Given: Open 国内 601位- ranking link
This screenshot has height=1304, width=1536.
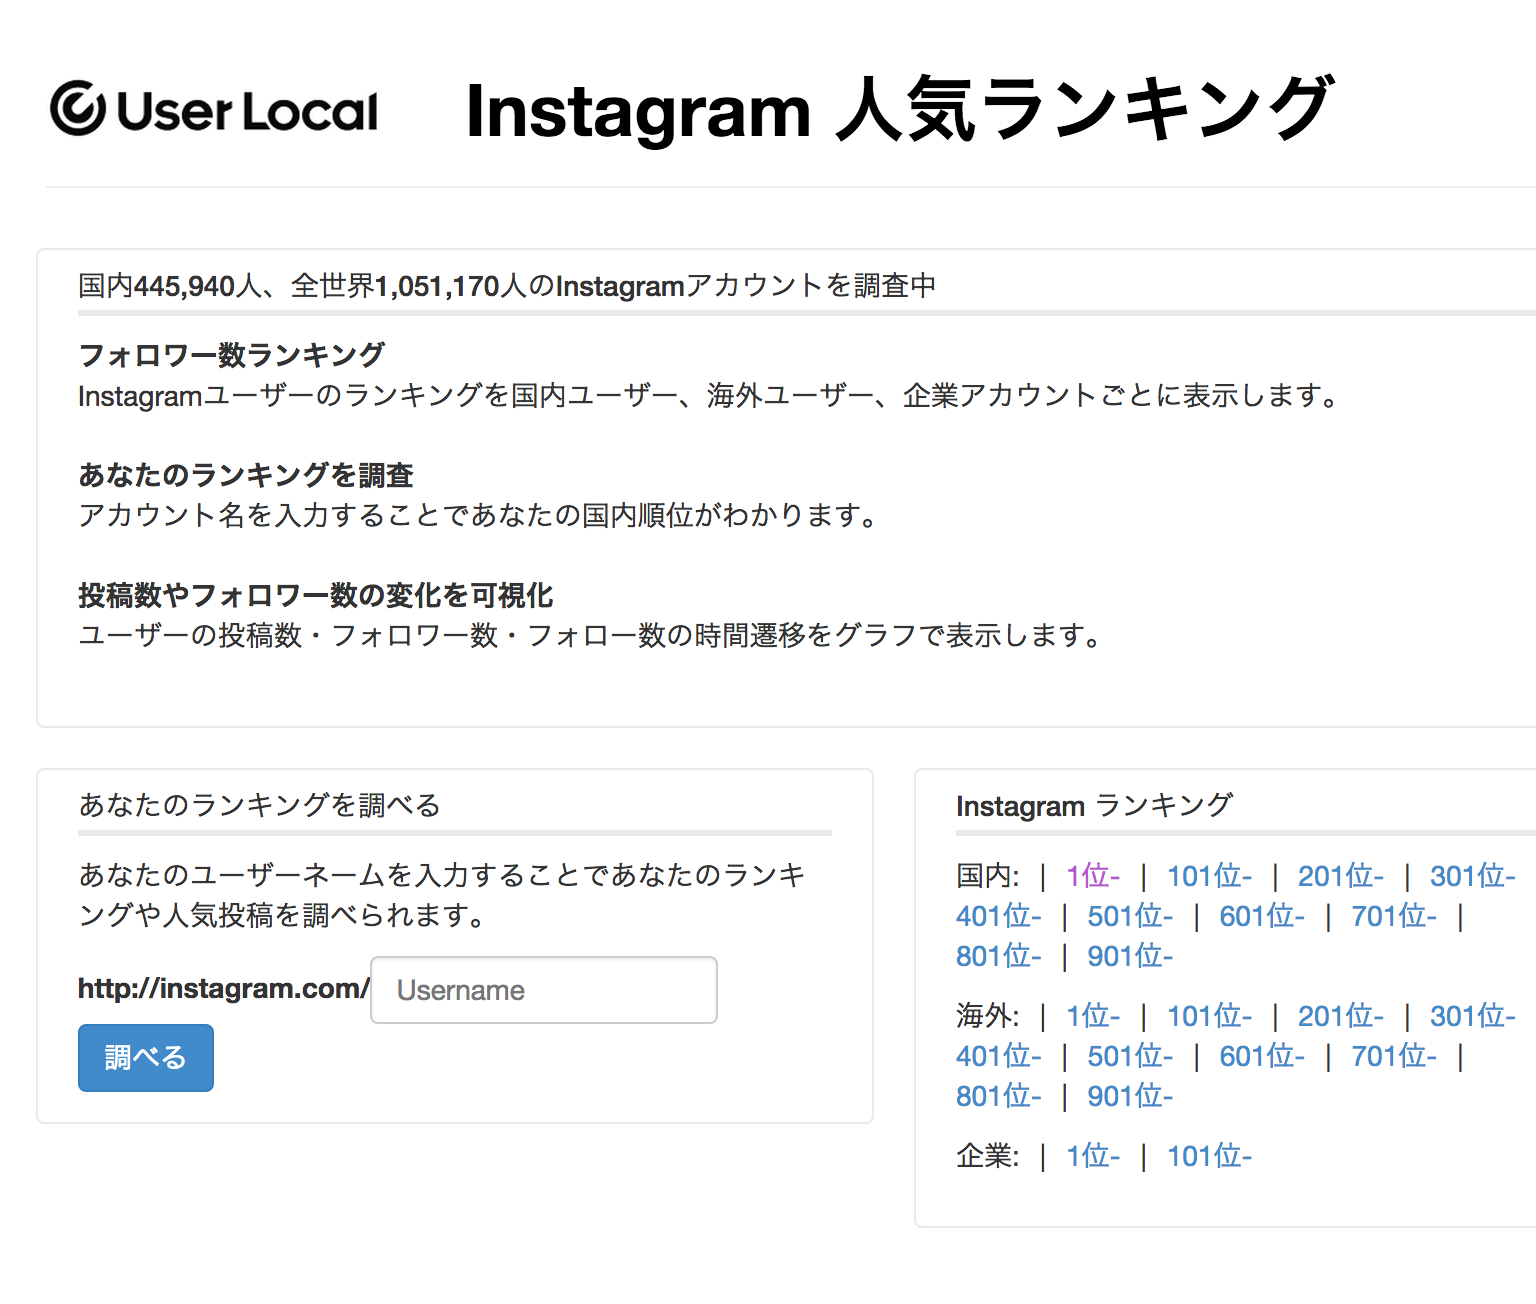Looking at the screenshot, I should pos(1262,916).
